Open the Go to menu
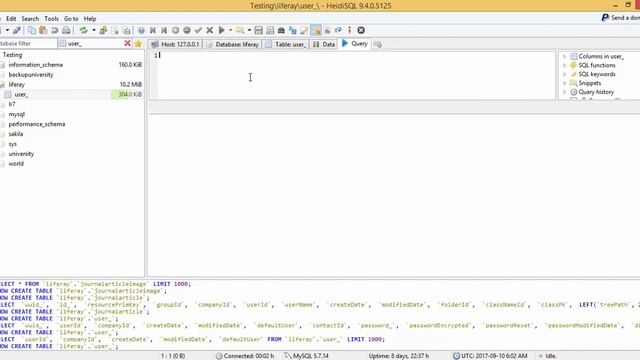Viewport: 640px width, 360px height. click(71, 19)
